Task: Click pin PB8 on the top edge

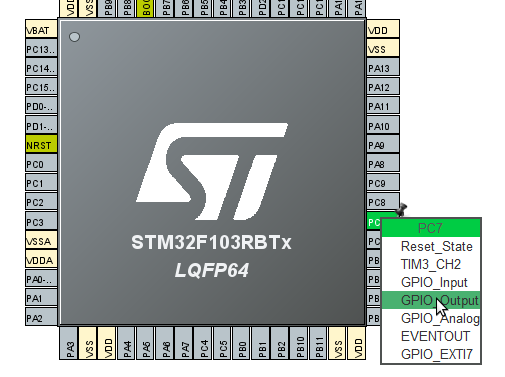Action: point(126,8)
